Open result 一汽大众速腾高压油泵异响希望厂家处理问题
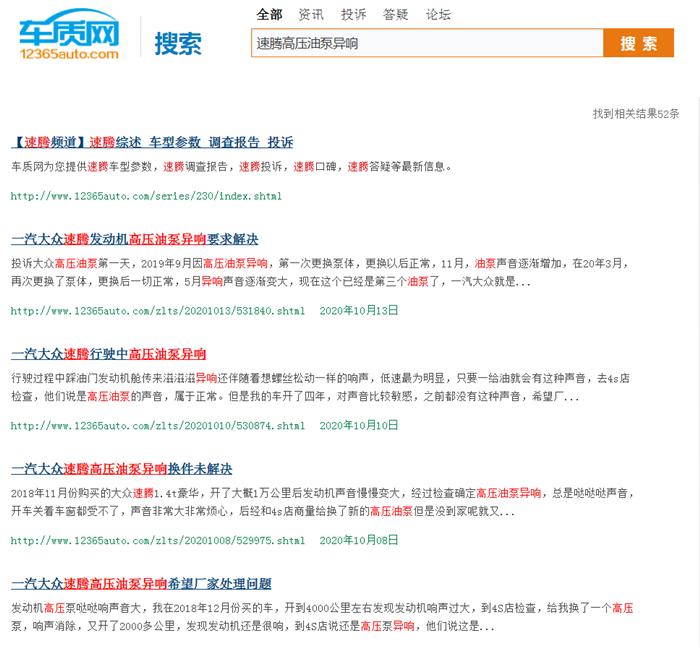The image size is (700, 648). pyautogui.click(x=141, y=583)
